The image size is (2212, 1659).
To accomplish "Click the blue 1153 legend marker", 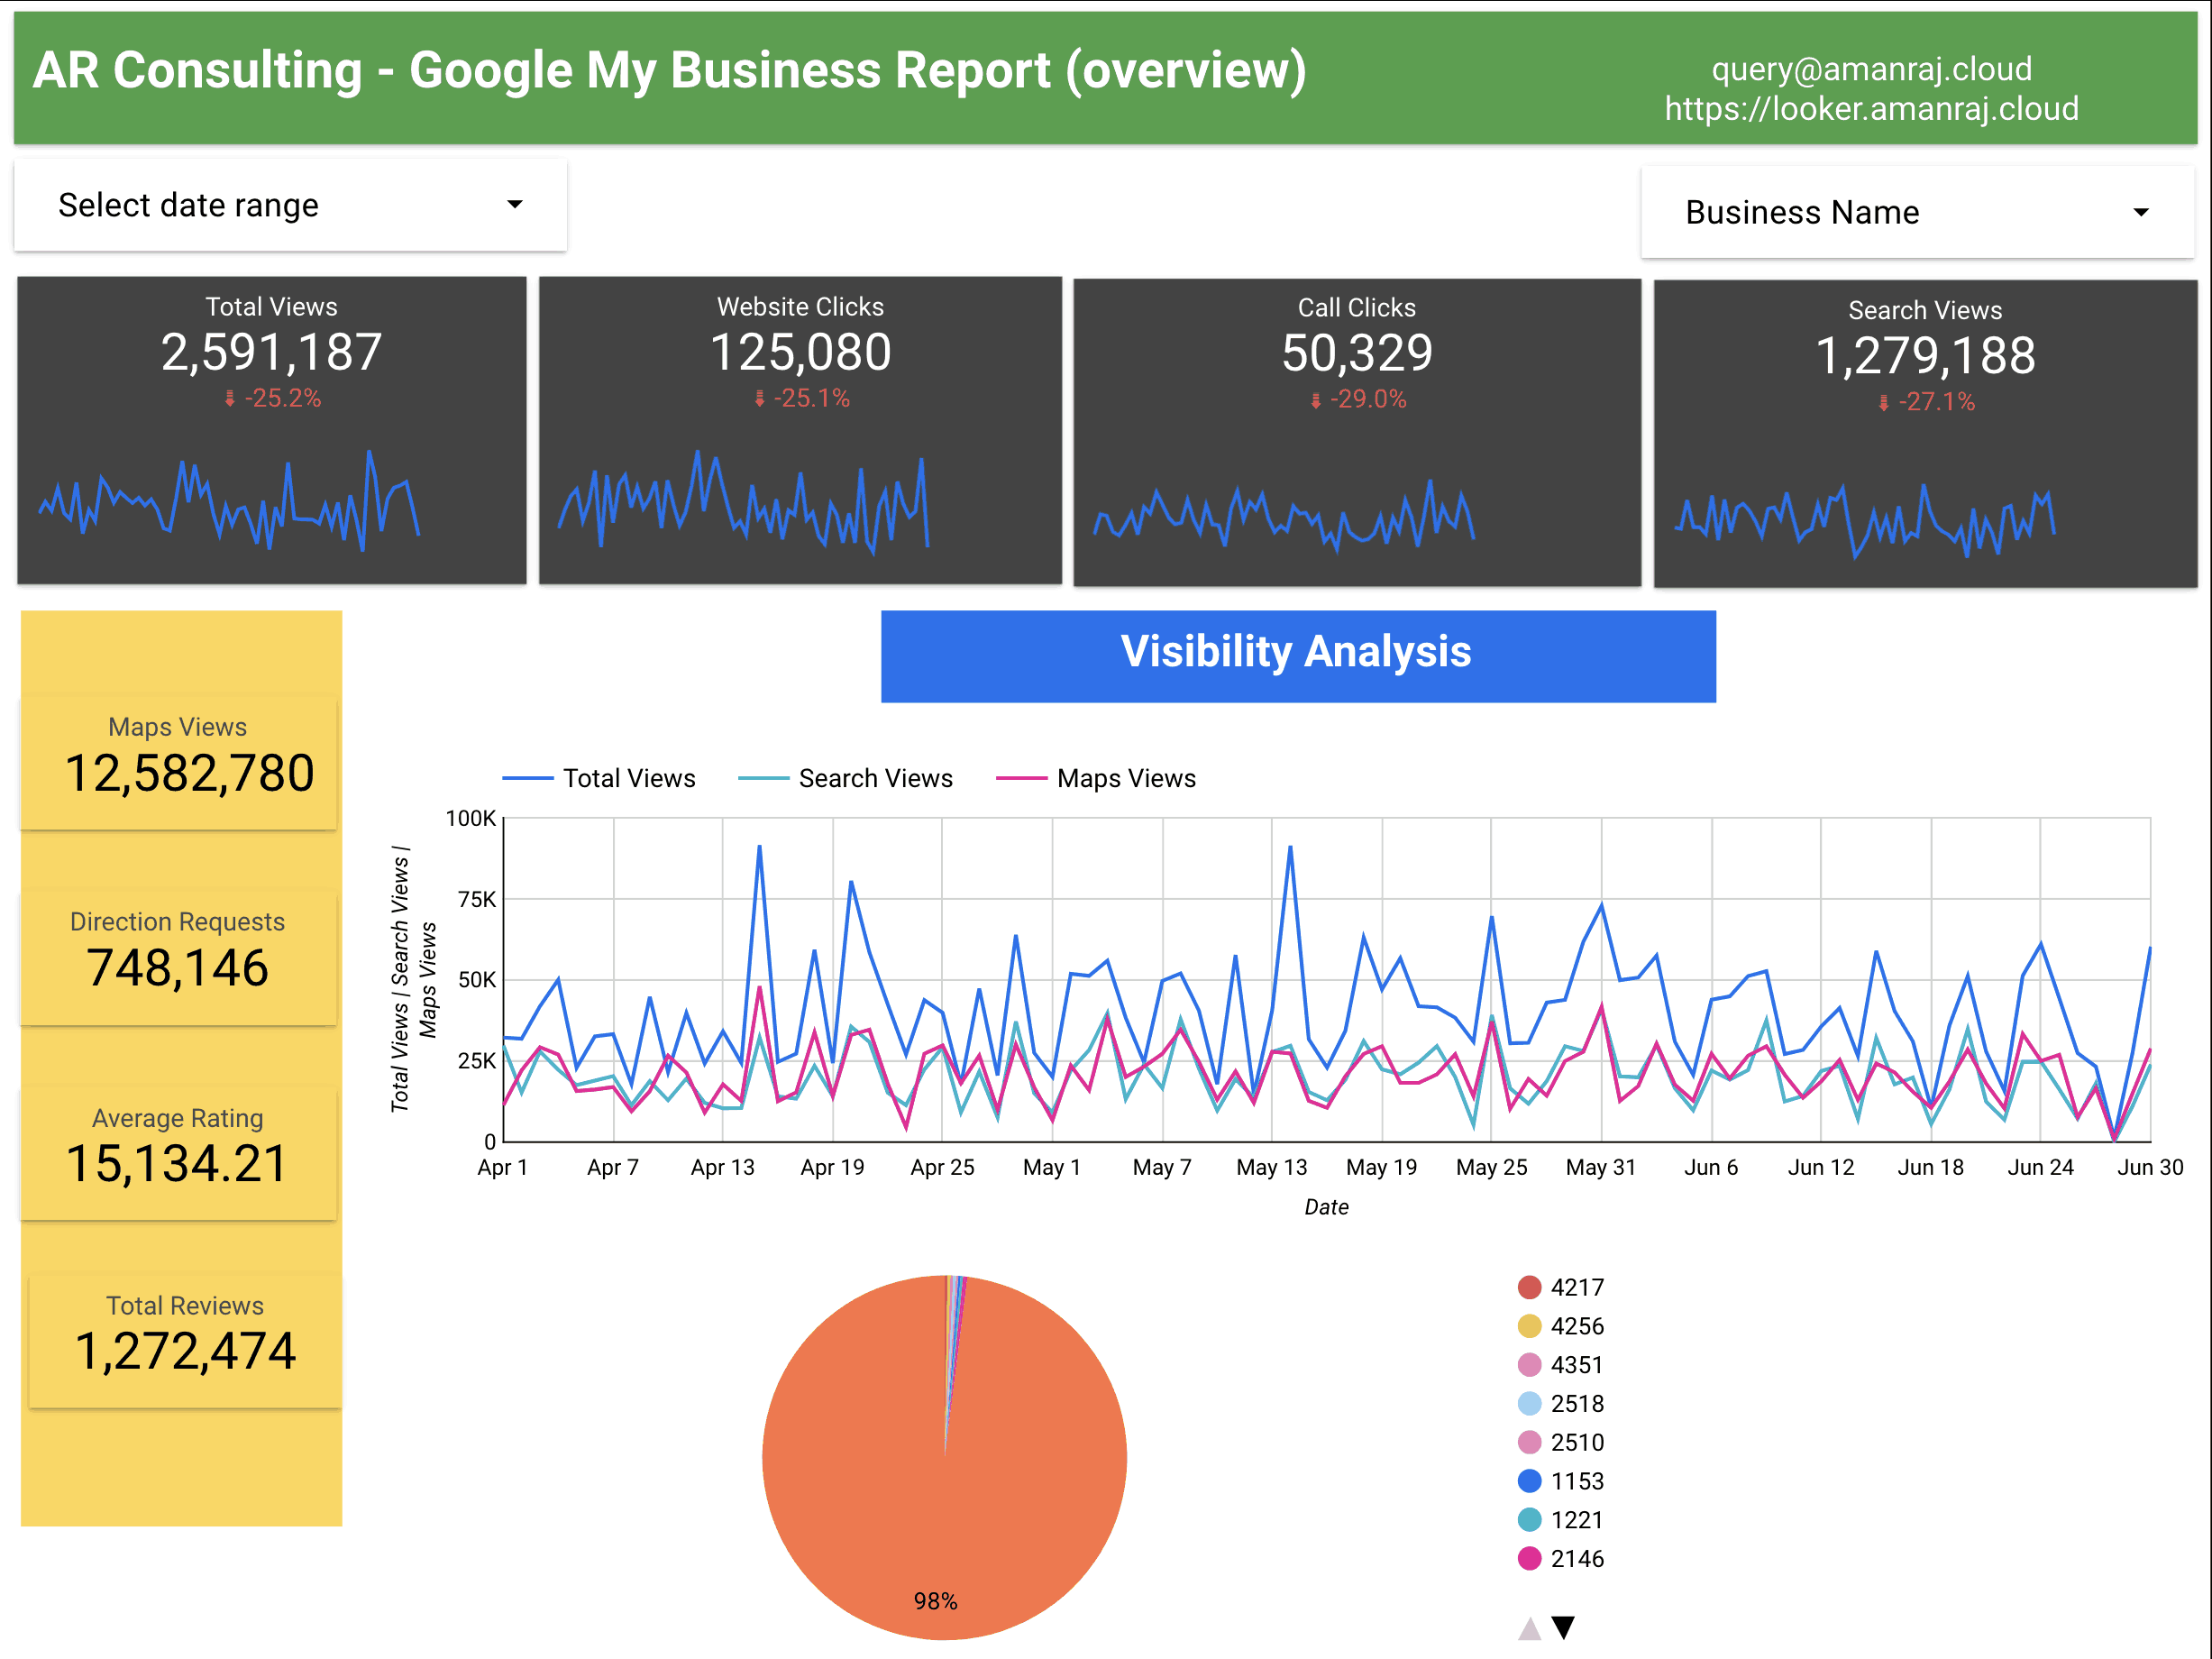I will point(1529,1481).
